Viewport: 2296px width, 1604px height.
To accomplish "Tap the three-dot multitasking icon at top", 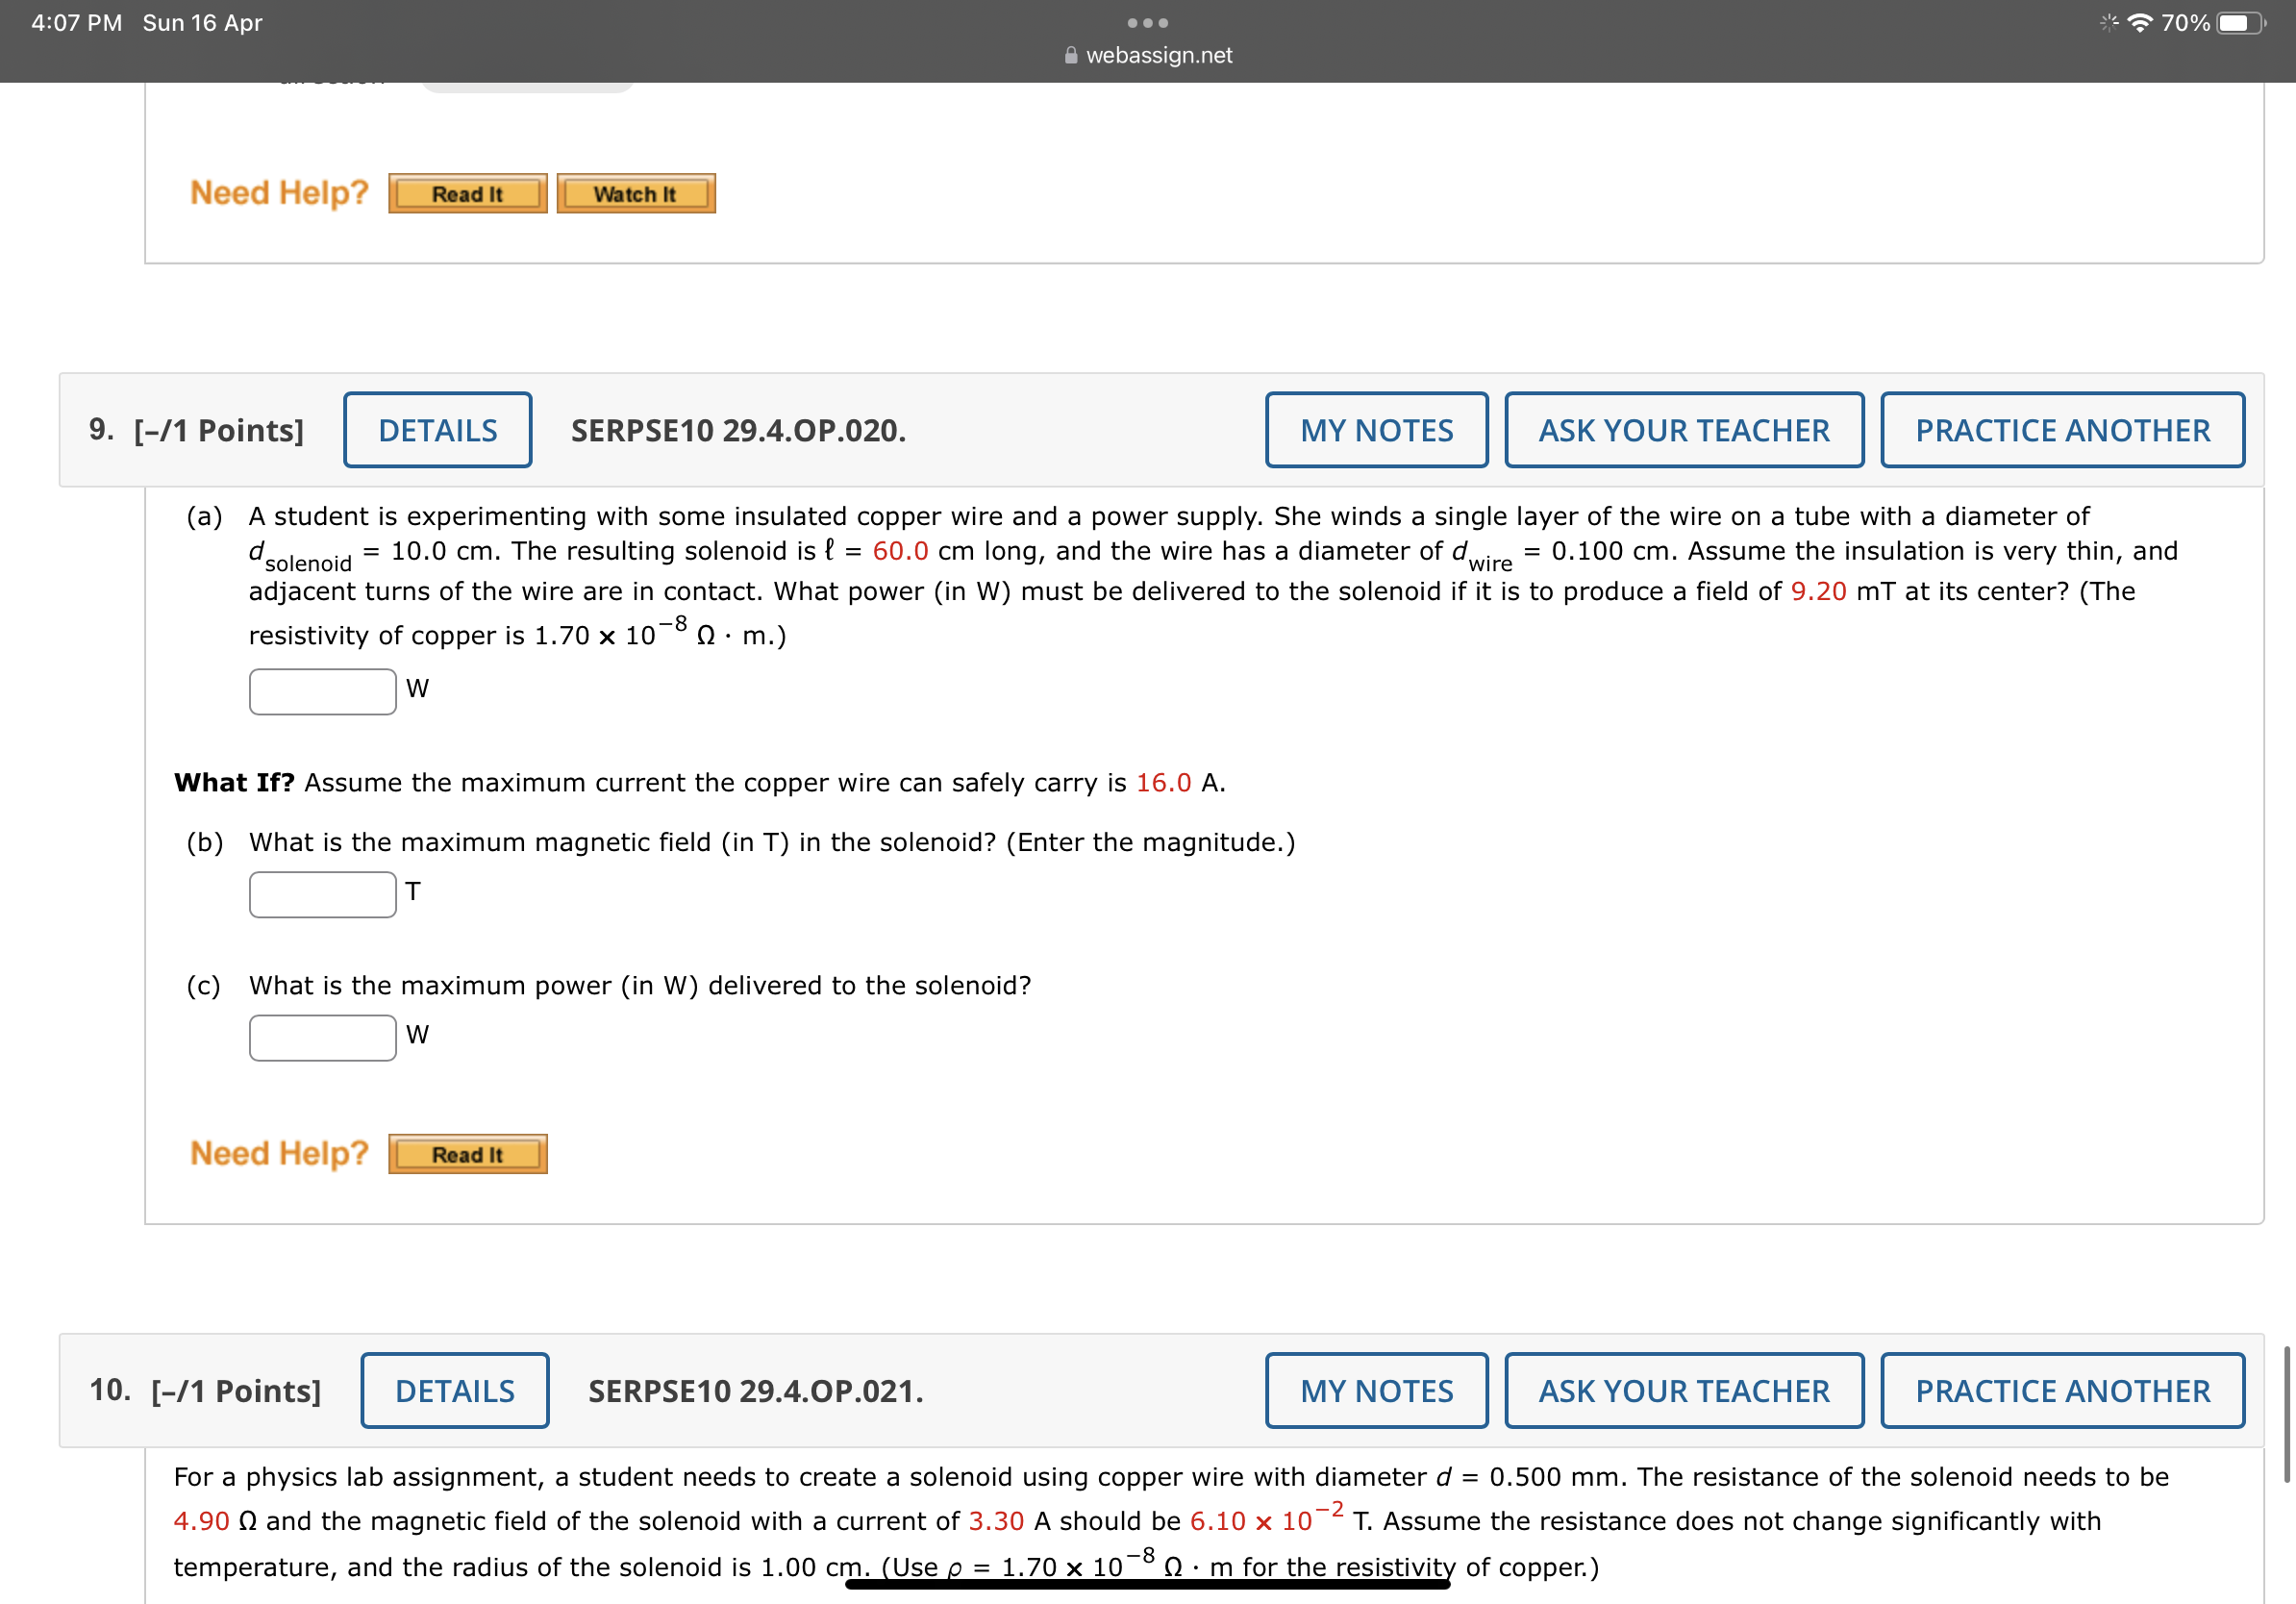I will [1147, 22].
